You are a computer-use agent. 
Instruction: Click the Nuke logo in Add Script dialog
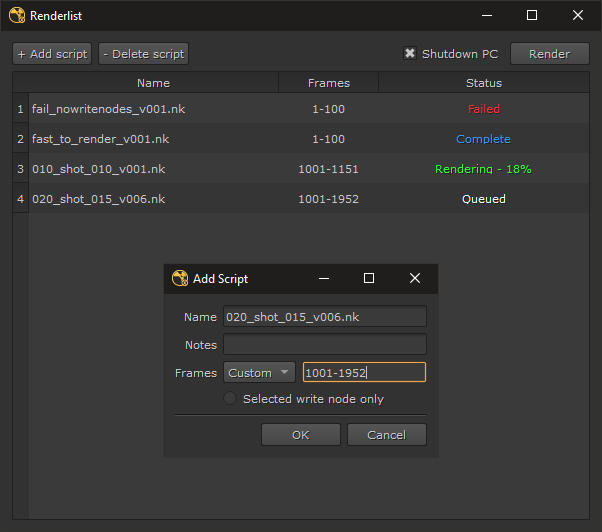point(180,279)
